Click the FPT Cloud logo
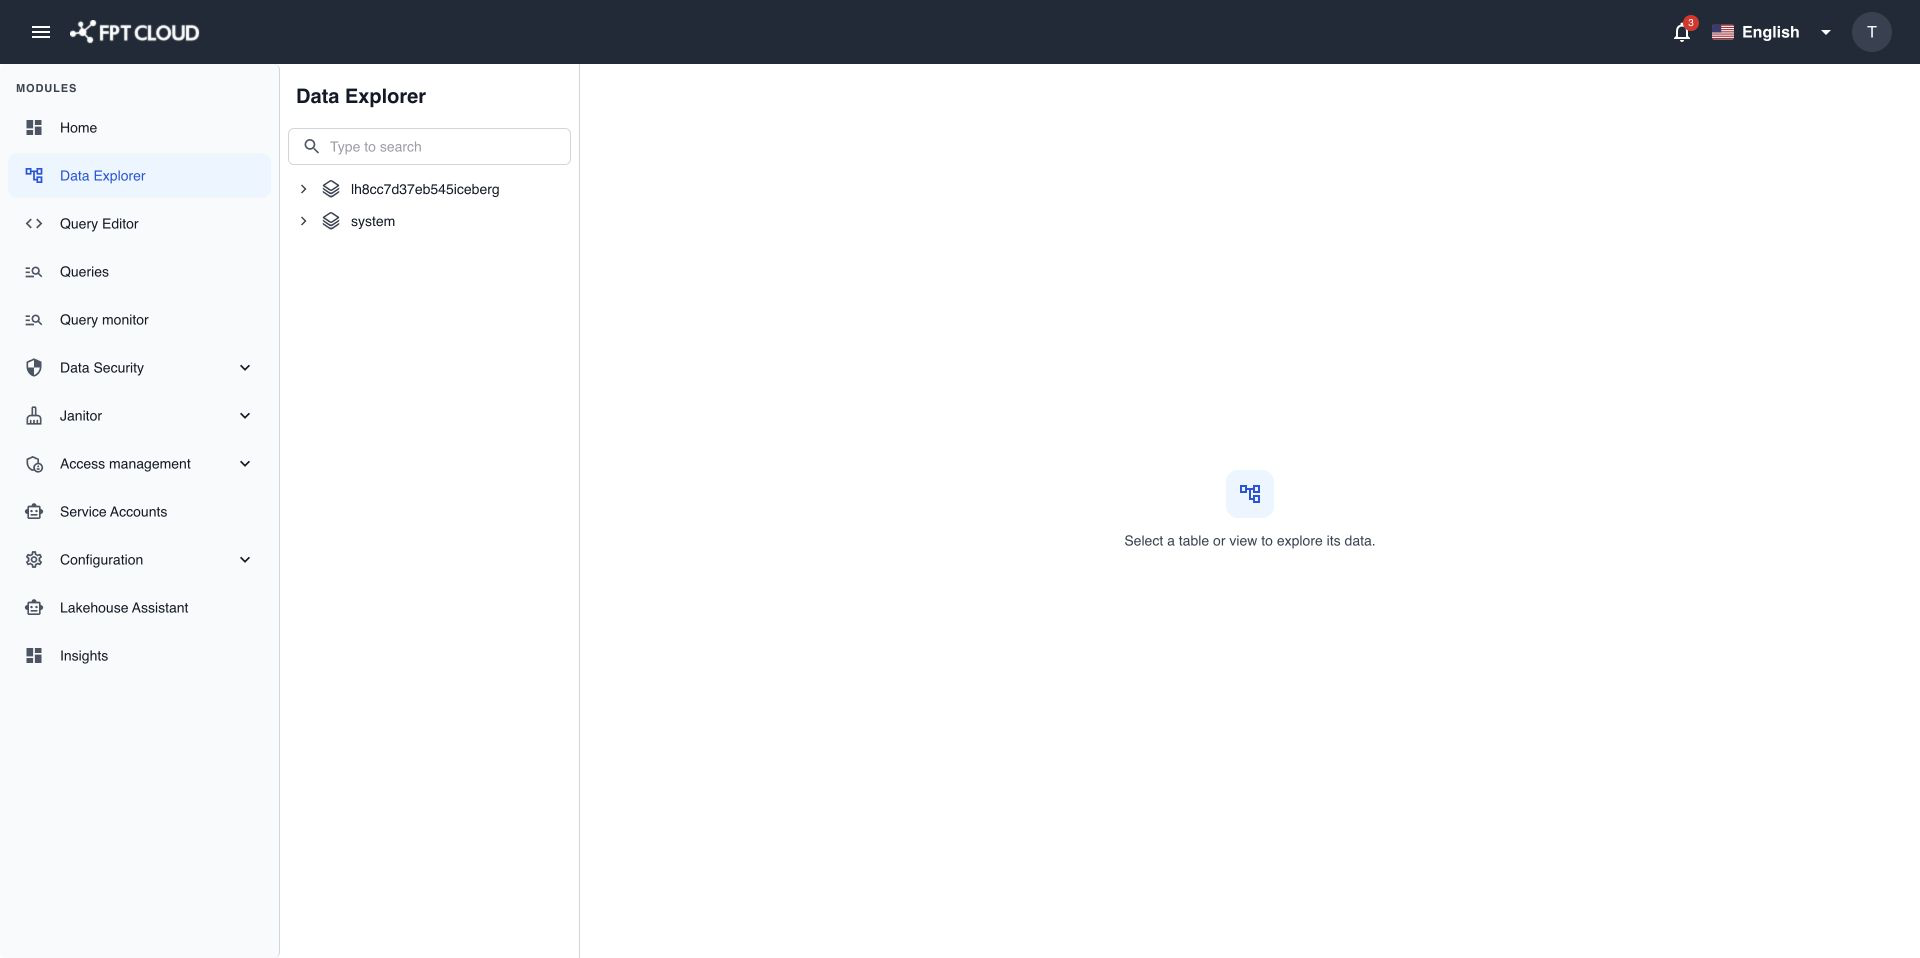Screen dimensions: 1920x958 click(134, 32)
